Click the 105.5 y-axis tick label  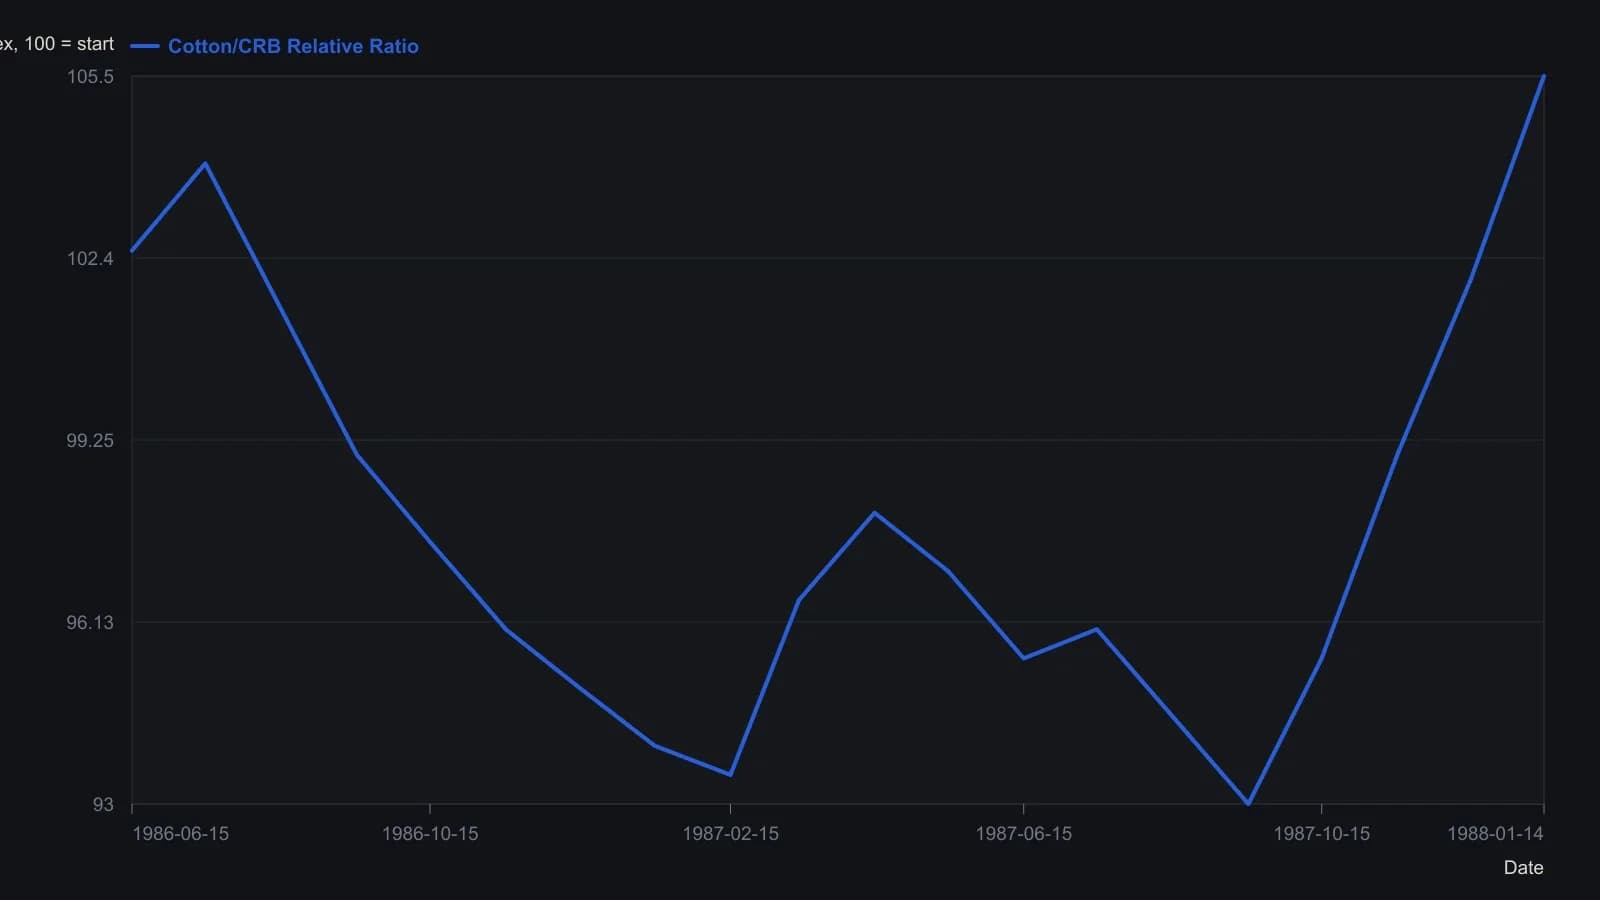point(90,76)
